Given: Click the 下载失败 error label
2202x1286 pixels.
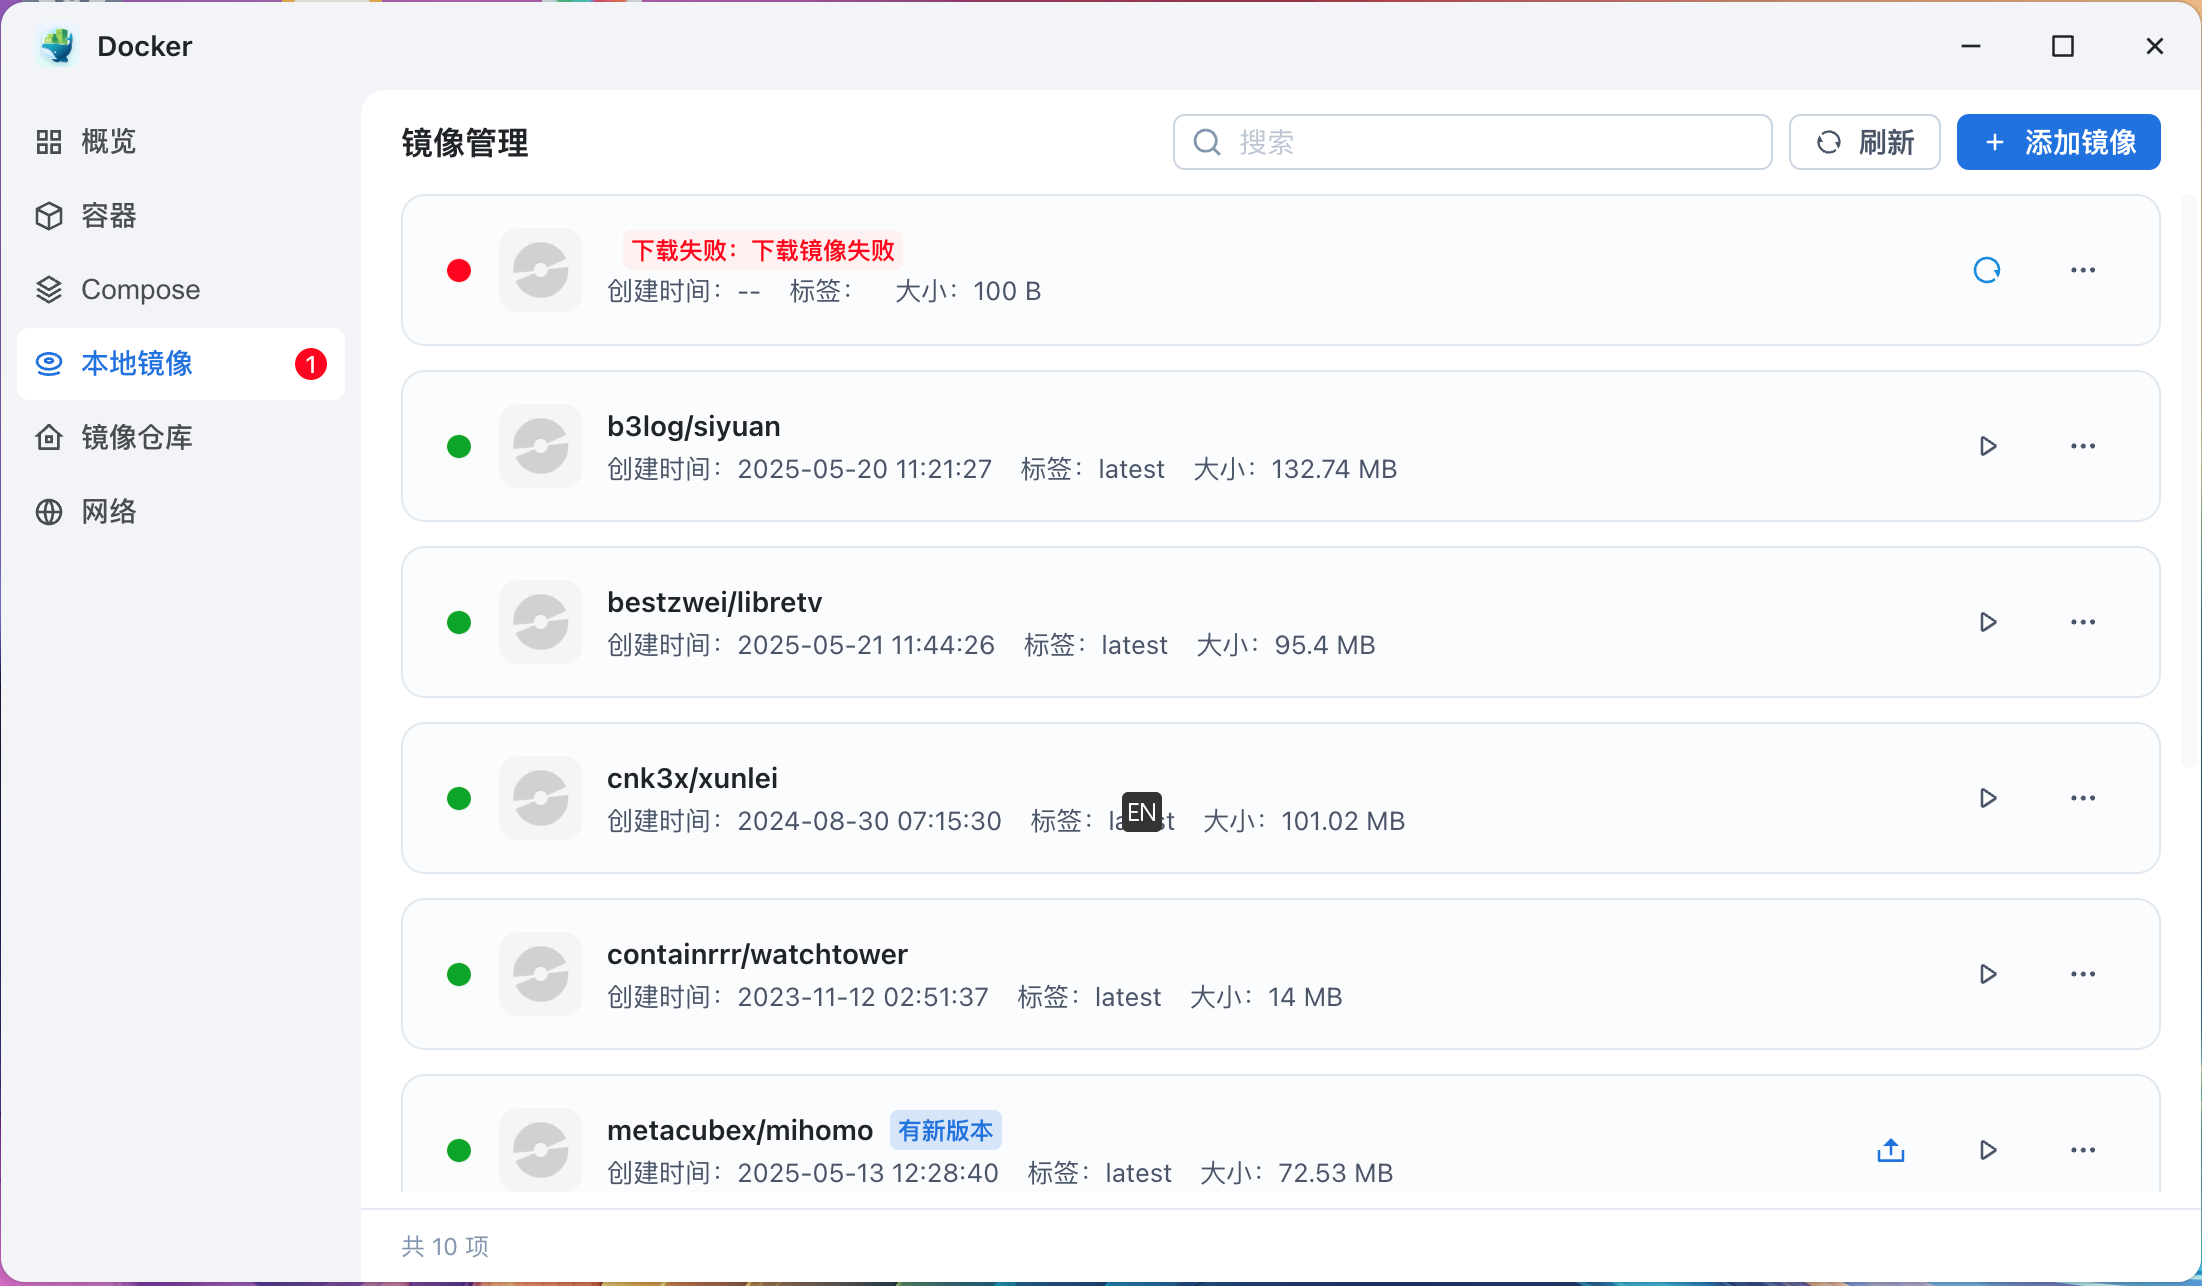Looking at the screenshot, I should click(x=763, y=250).
